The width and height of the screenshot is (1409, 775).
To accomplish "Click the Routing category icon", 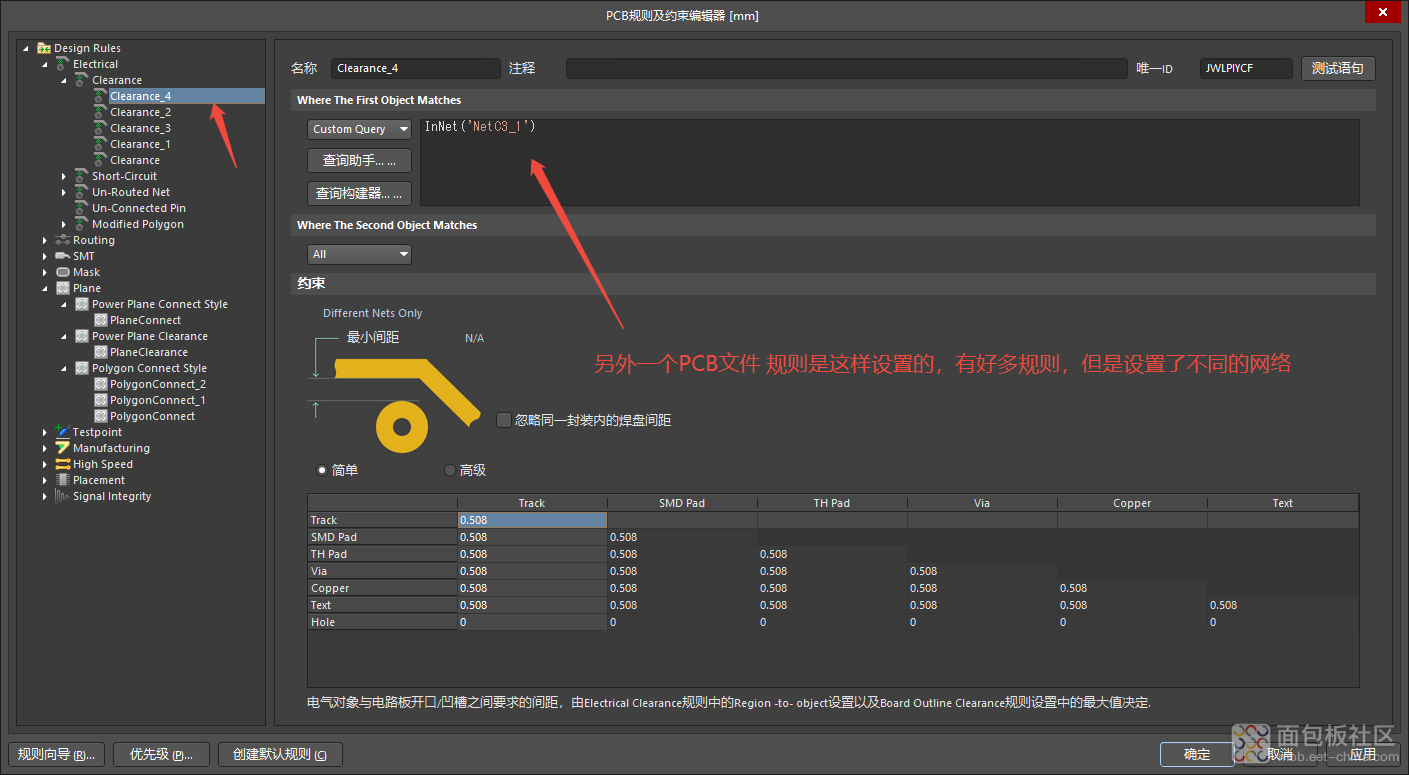I will coord(63,240).
